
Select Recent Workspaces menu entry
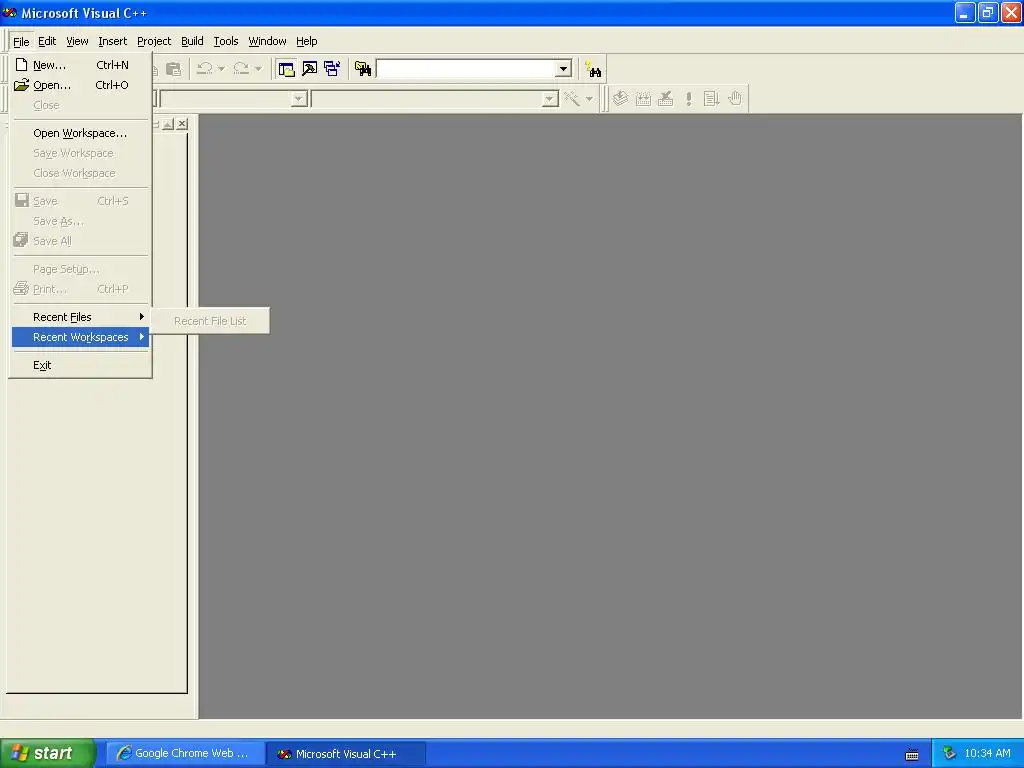click(81, 337)
